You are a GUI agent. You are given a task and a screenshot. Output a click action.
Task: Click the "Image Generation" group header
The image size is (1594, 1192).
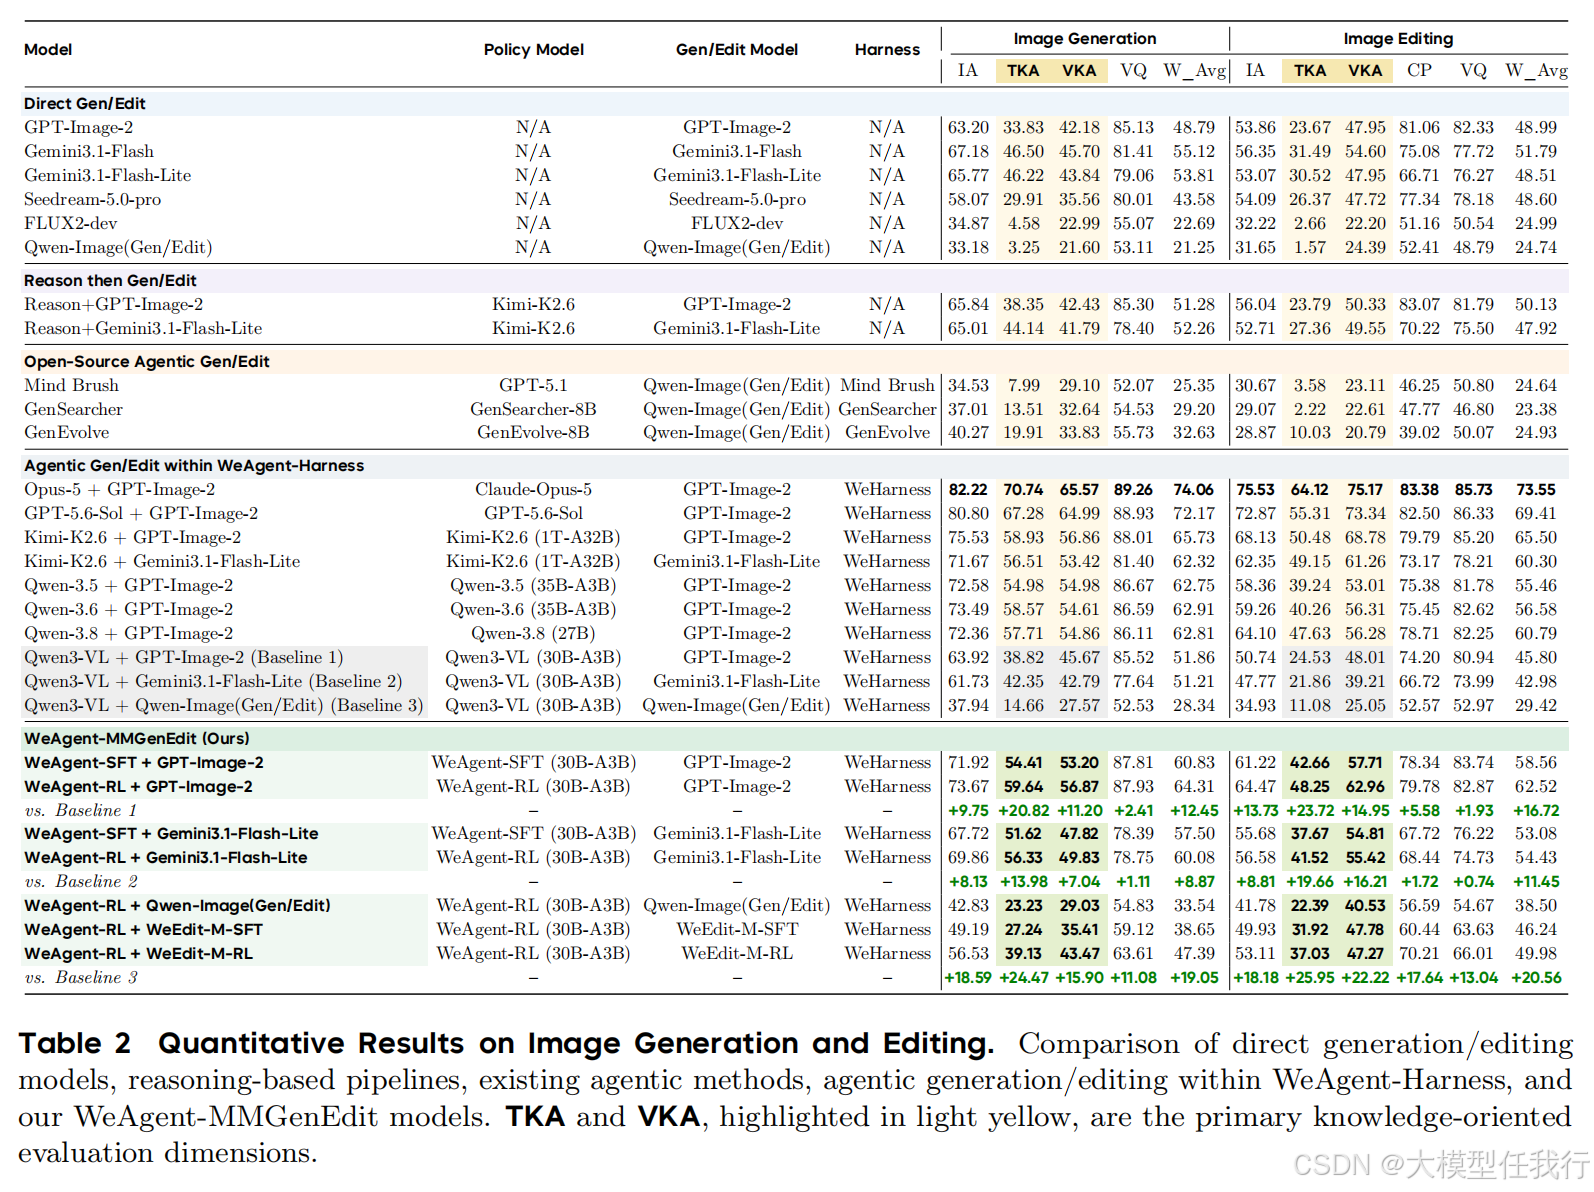(1085, 39)
